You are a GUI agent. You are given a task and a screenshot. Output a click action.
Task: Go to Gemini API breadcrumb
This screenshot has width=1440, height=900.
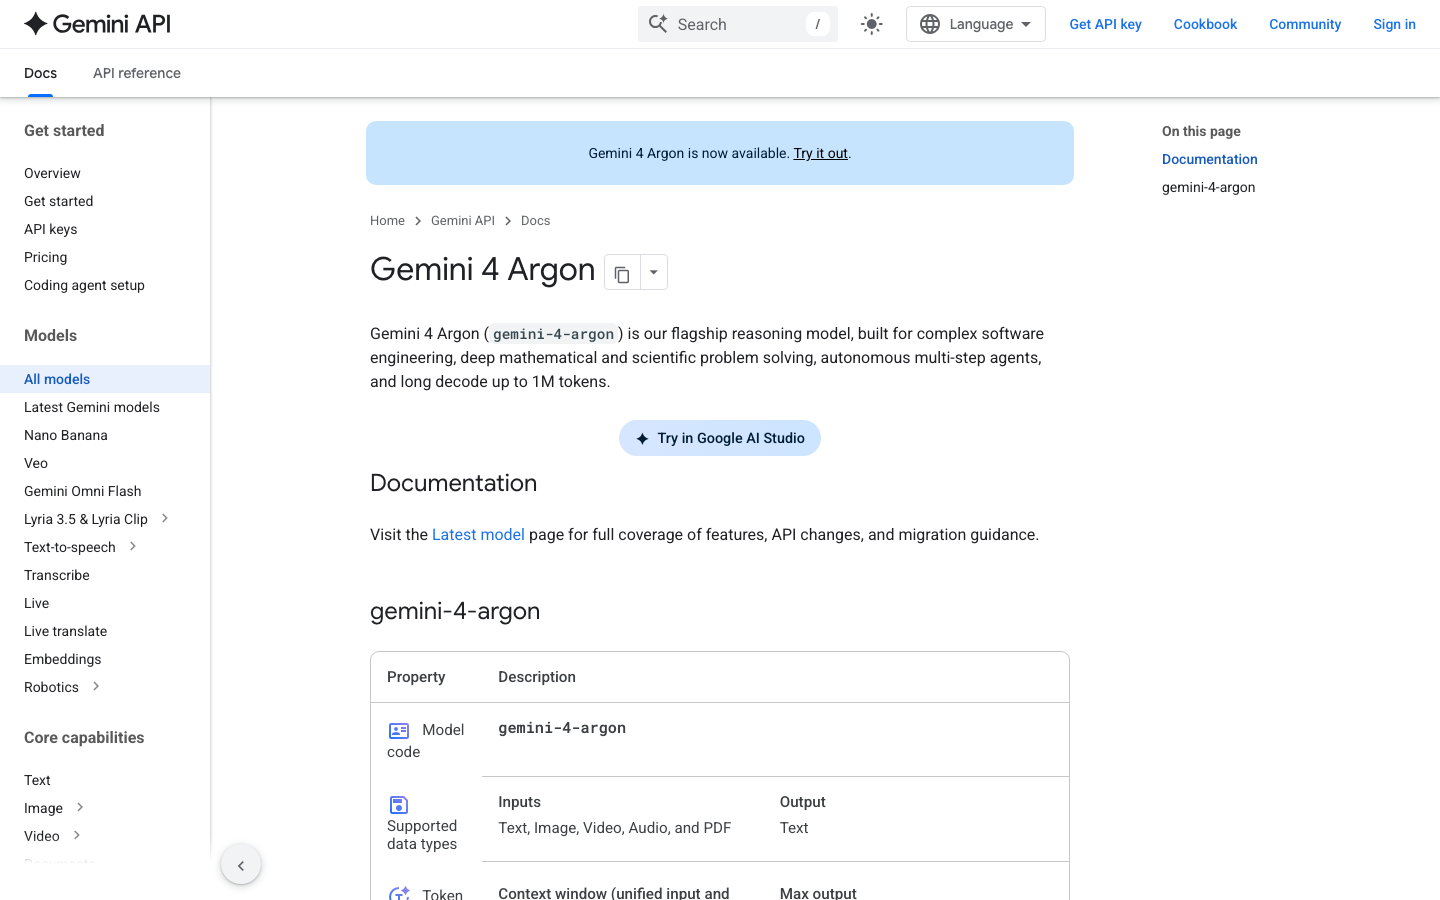click(x=463, y=221)
